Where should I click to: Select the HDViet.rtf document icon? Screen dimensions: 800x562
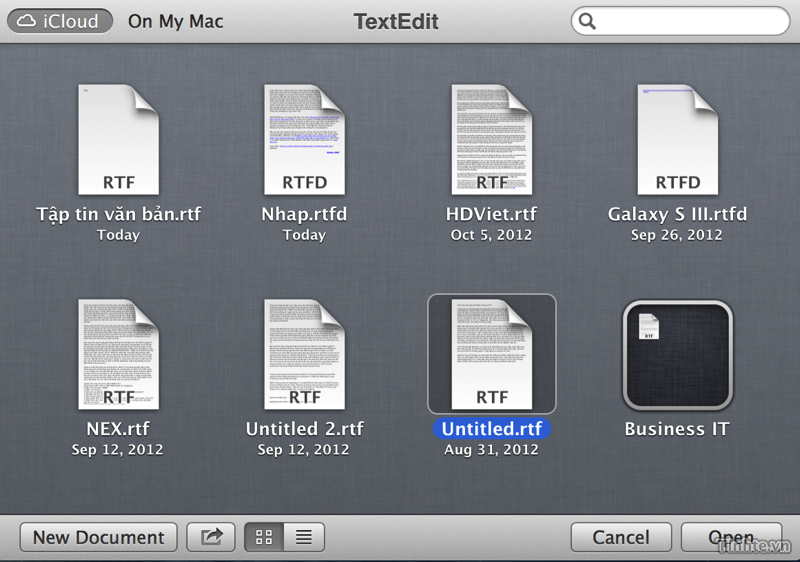tap(491, 140)
